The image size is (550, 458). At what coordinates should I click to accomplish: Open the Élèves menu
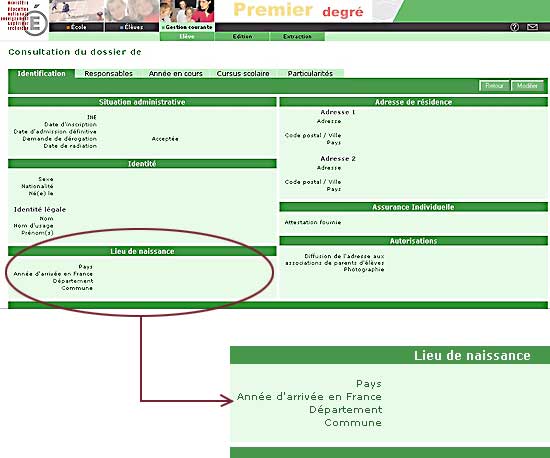[132, 27]
